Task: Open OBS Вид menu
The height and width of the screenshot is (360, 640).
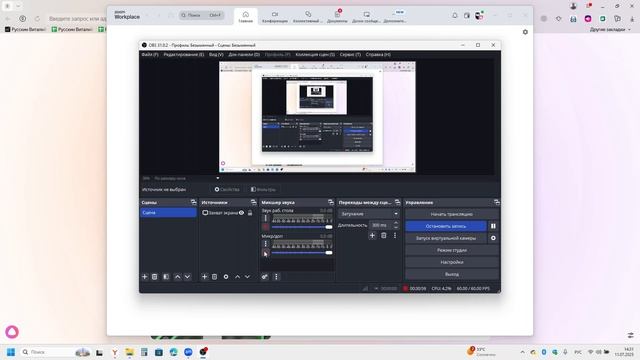Action: coord(216,54)
